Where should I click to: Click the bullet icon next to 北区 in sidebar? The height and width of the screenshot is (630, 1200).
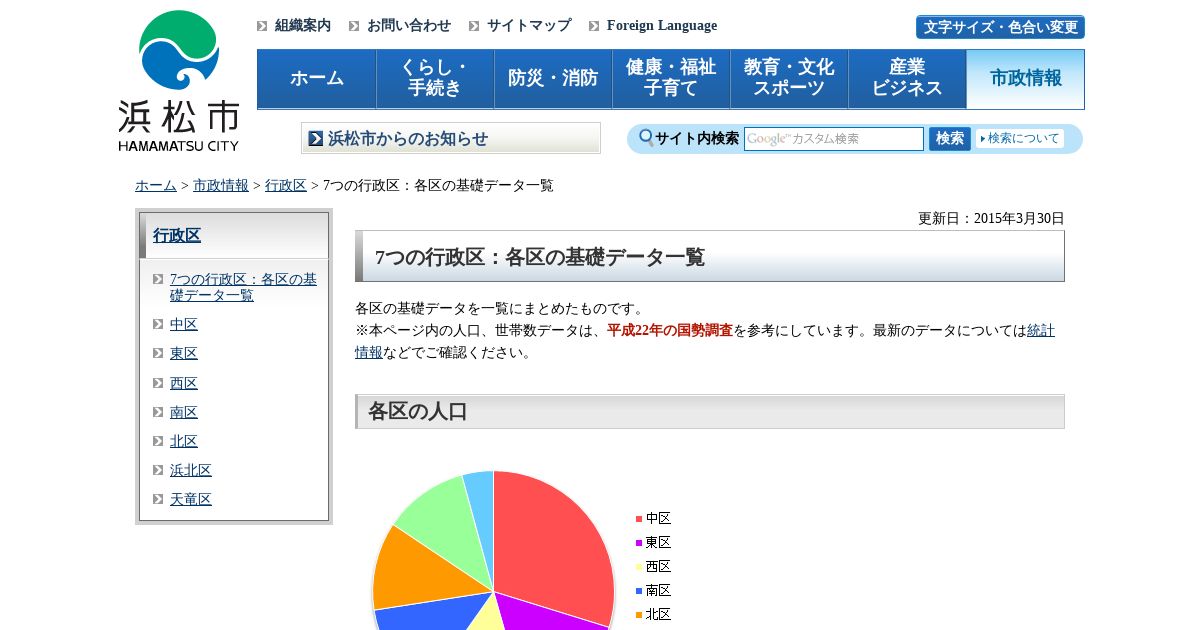click(158, 441)
